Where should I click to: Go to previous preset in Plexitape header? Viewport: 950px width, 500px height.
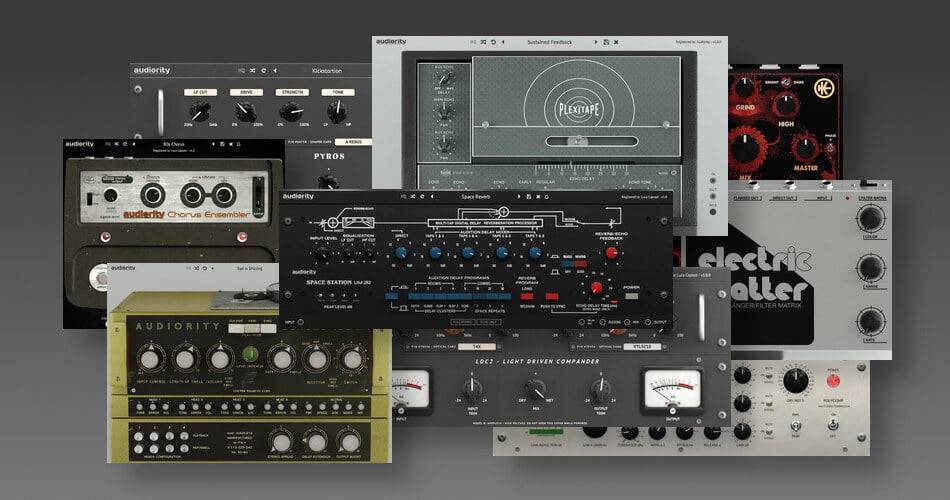(503, 42)
